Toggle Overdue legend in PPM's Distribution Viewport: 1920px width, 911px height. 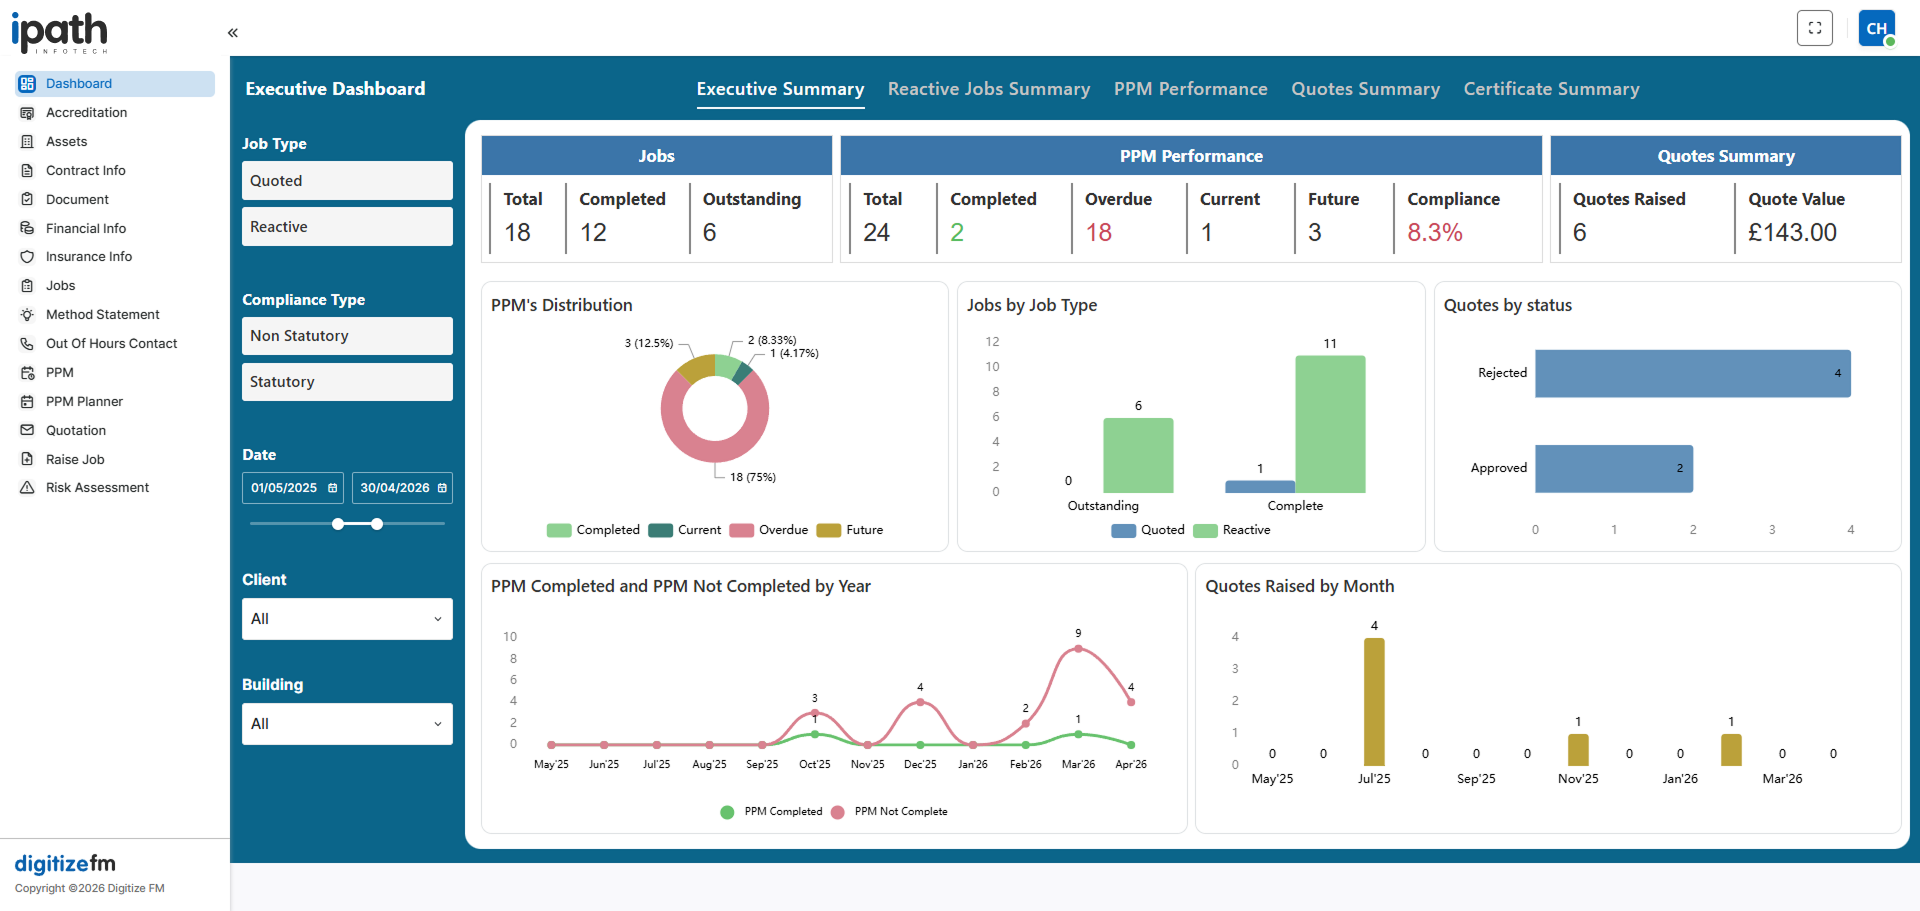(x=769, y=530)
